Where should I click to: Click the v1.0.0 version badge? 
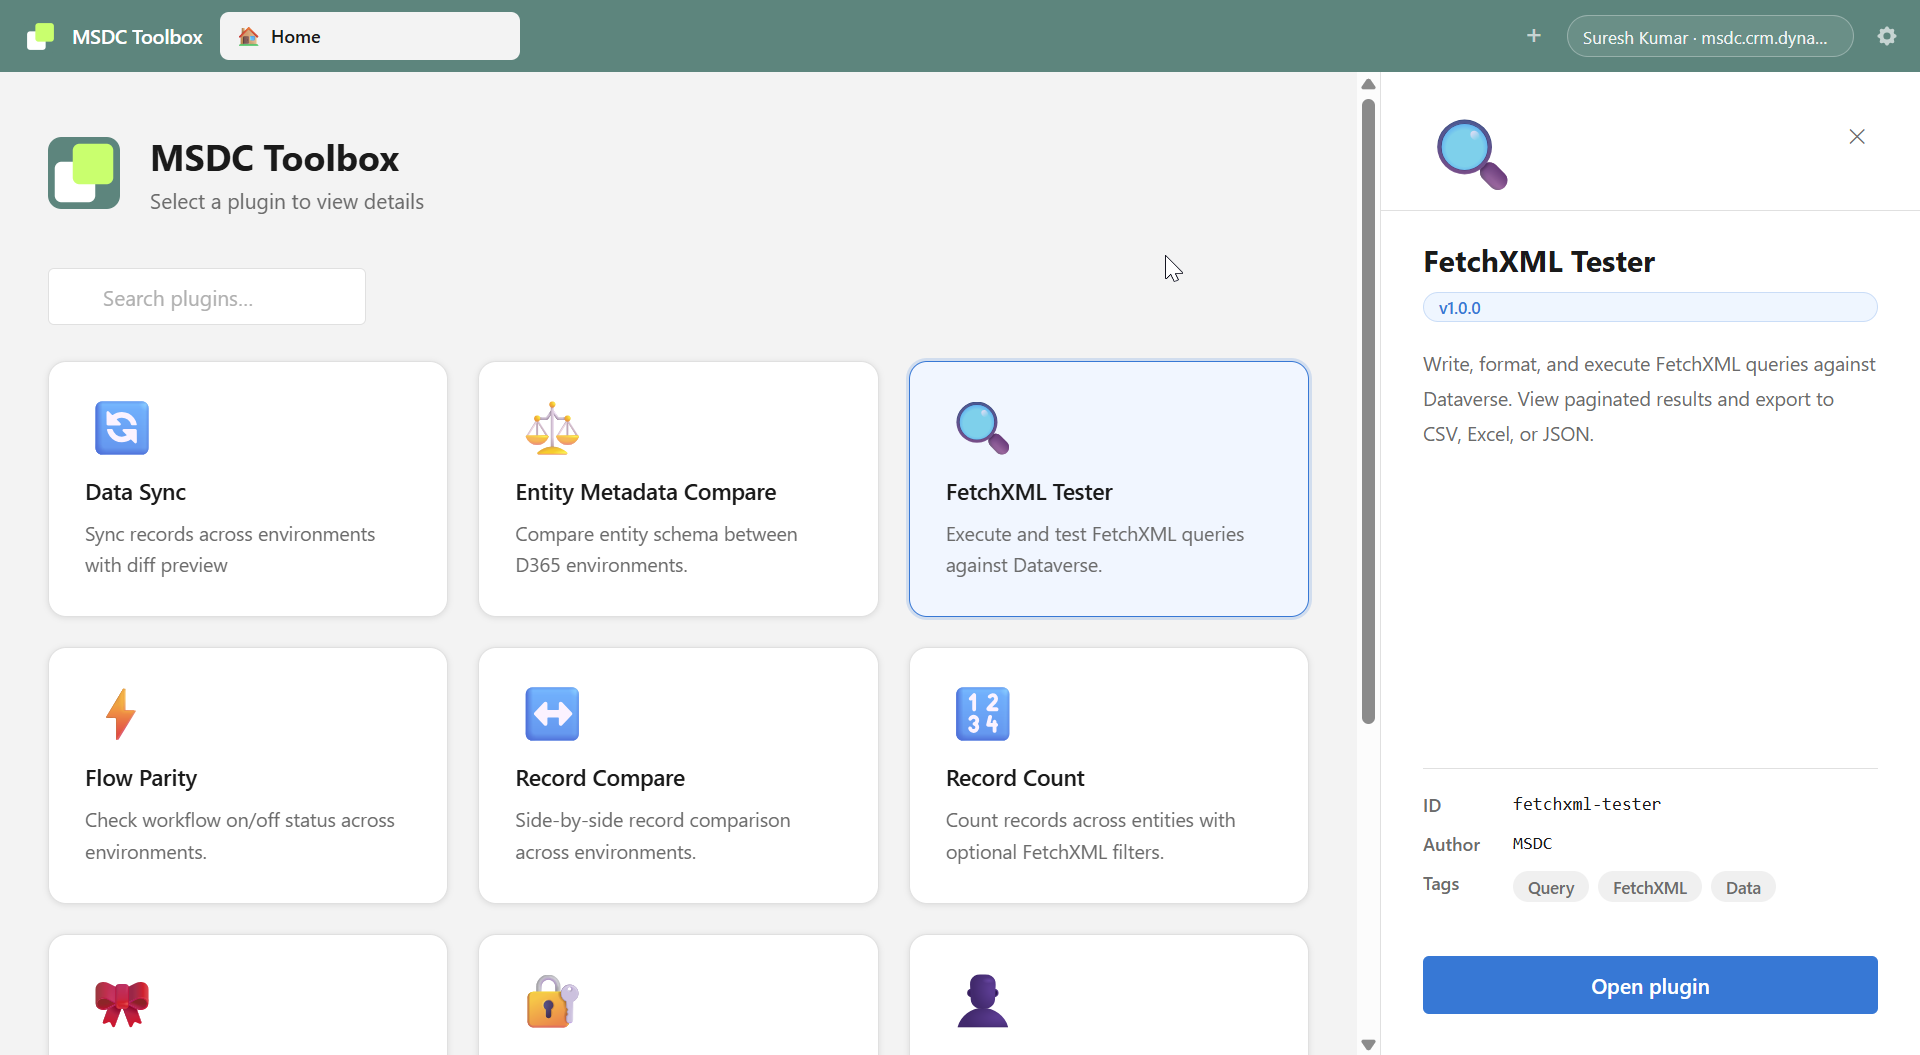tap(1650, 307)
